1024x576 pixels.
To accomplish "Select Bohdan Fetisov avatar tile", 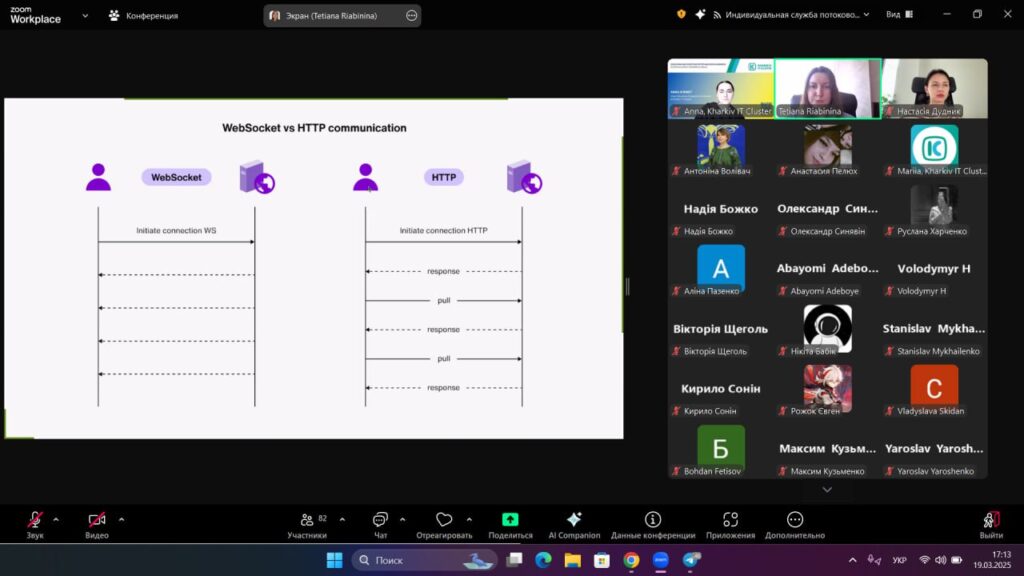I will pos(720,449).
